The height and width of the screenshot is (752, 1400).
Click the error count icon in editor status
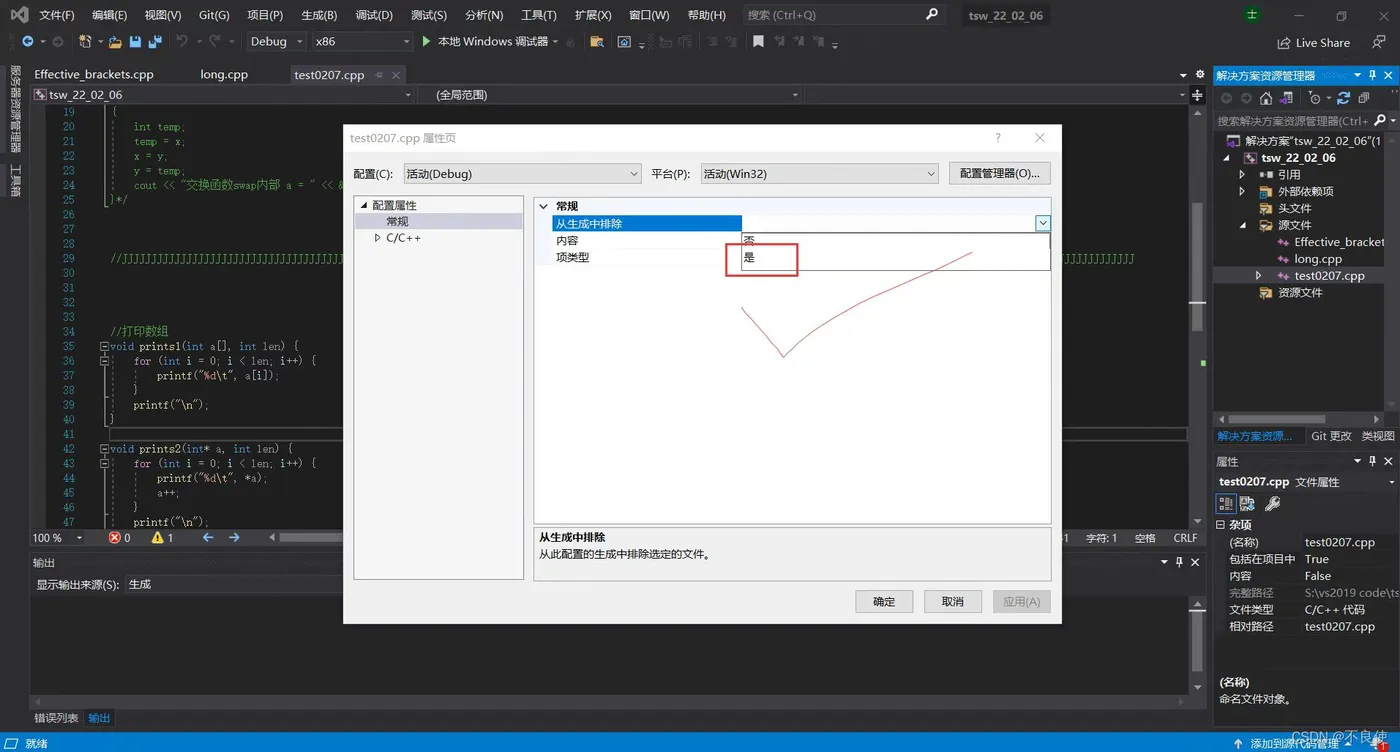point(115,538)
